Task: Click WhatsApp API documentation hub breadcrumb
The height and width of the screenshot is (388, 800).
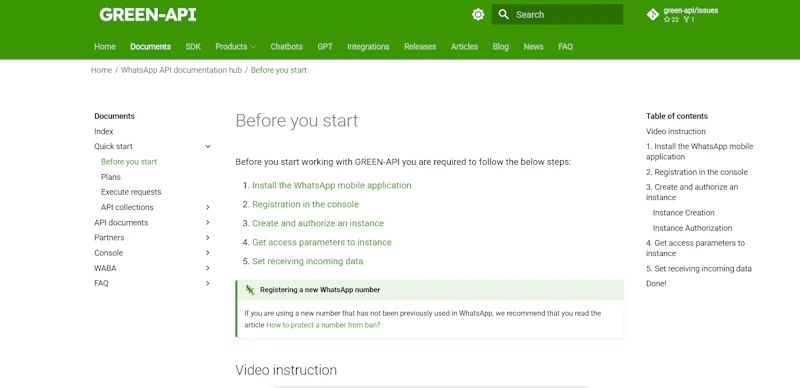Action: pos(181,70)
